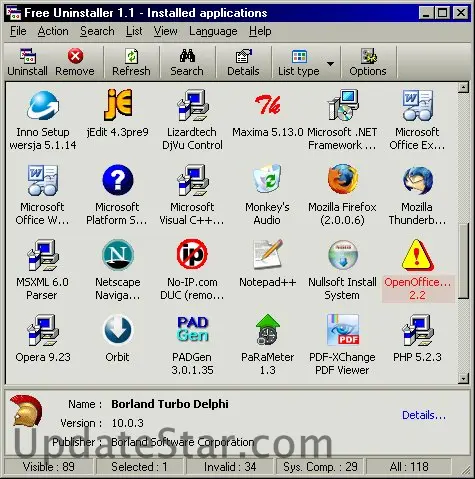Select the Microsoft .NET Framework icon

(x=343, y=105)
